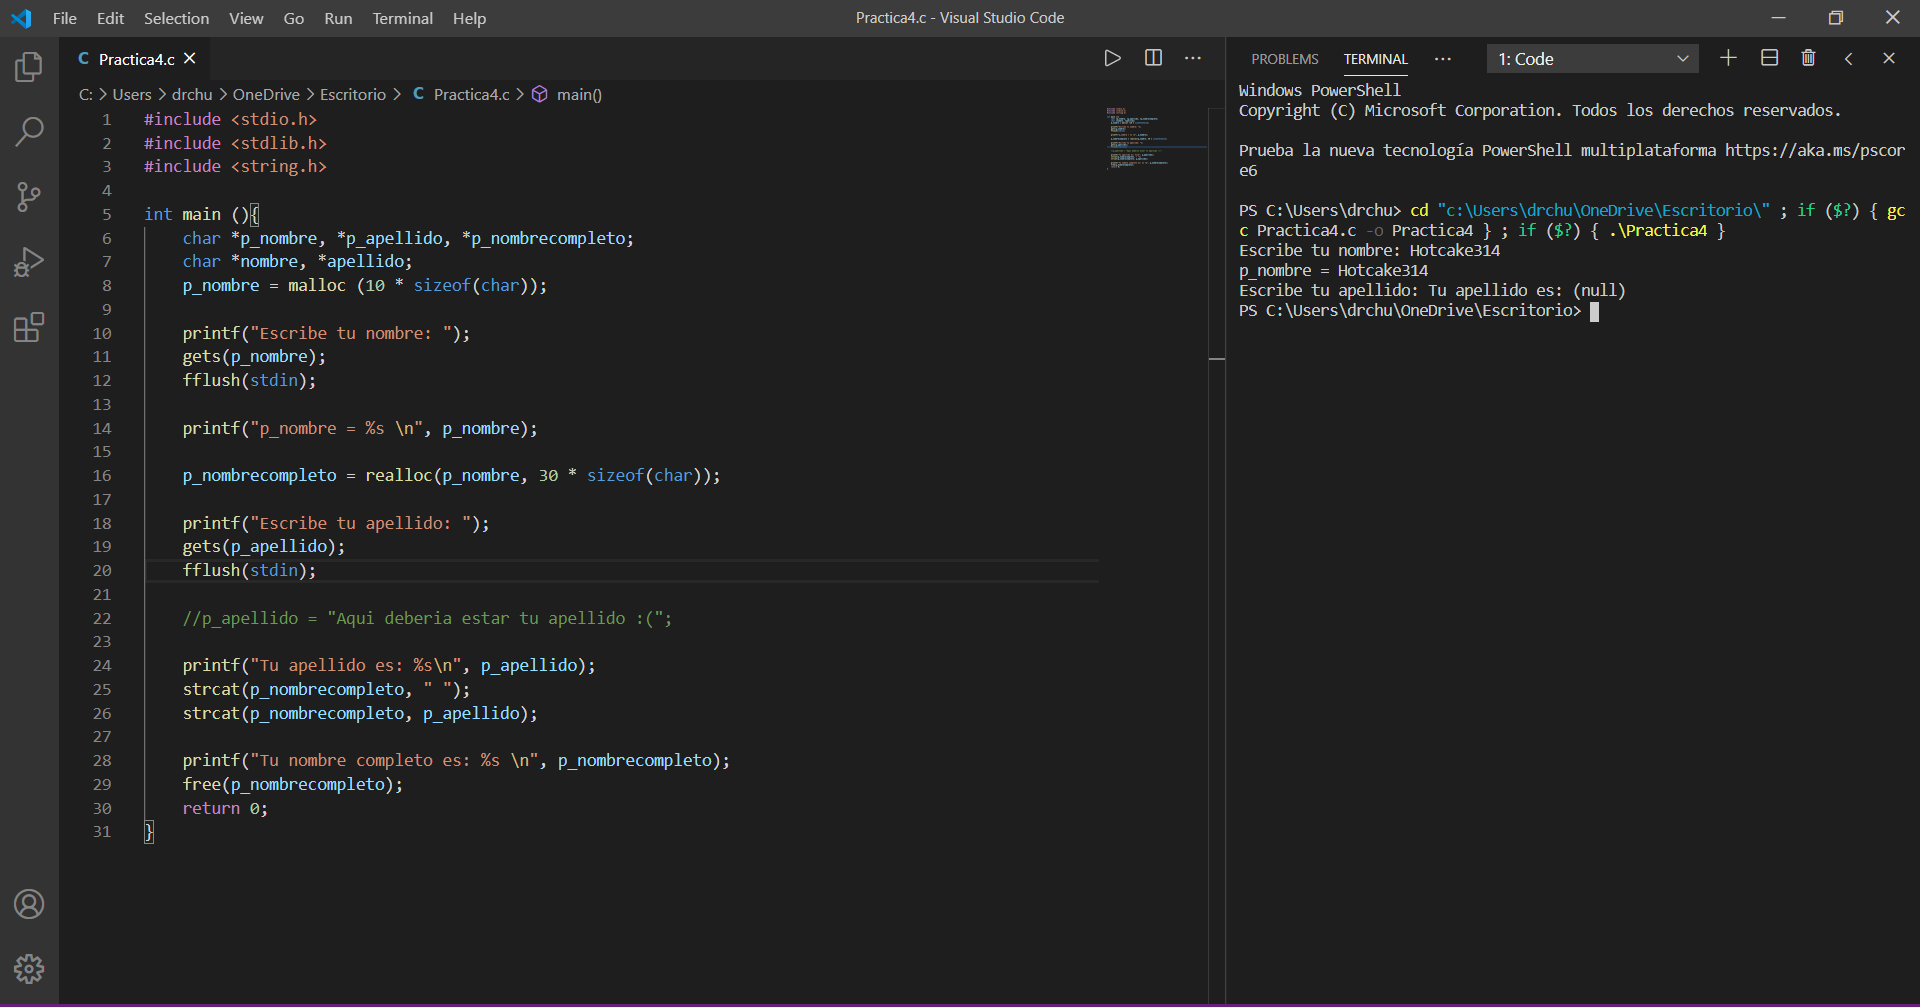This screenshot has width=1920, height=1007.
Task: Select the Practica4.c editor tab
Action: pos(136,59)
